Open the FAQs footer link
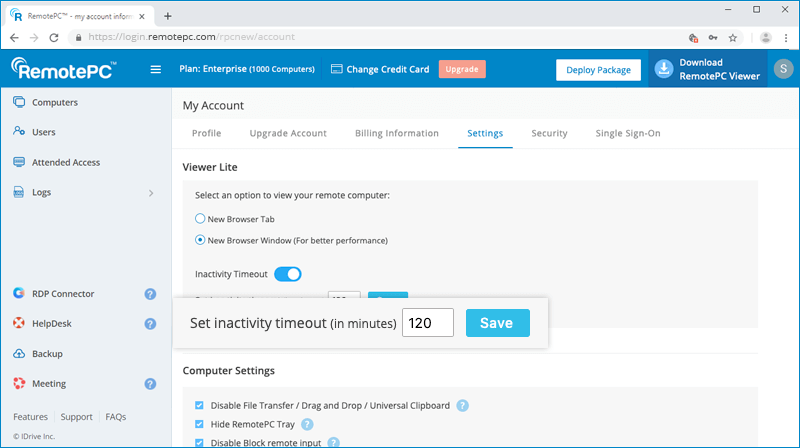The width and height of the screenshot is (800, 448). pos(116,417)
